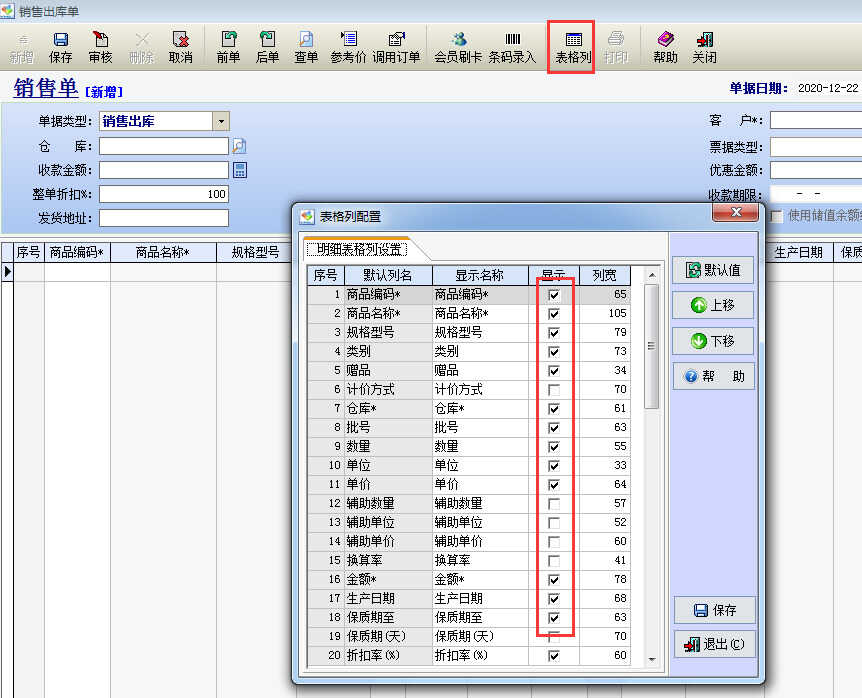
Task: Open 表格列 column settings
Action: [573, 47]
